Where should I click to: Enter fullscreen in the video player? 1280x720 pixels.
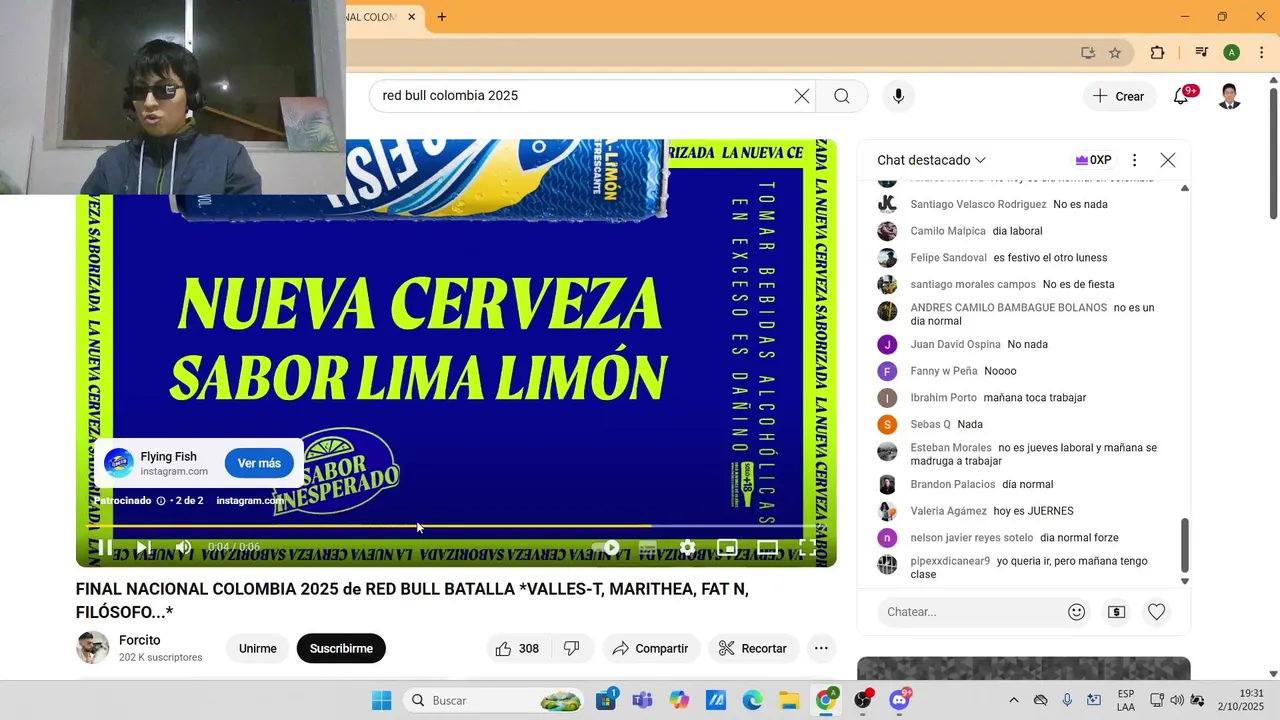tap(807, 547)
